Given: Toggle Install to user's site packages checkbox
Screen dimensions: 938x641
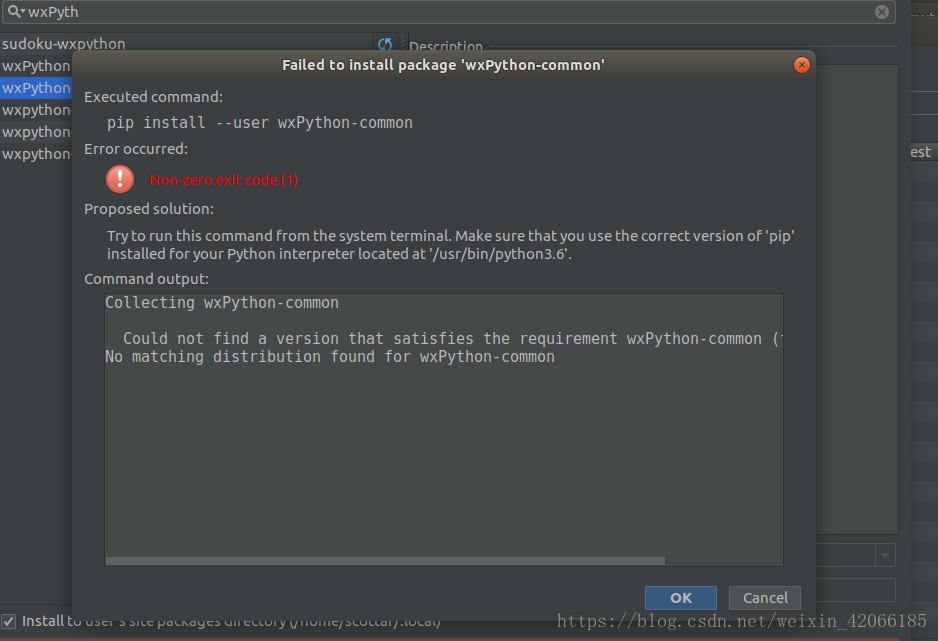Looking at the screenshot, I should (8, 621).
